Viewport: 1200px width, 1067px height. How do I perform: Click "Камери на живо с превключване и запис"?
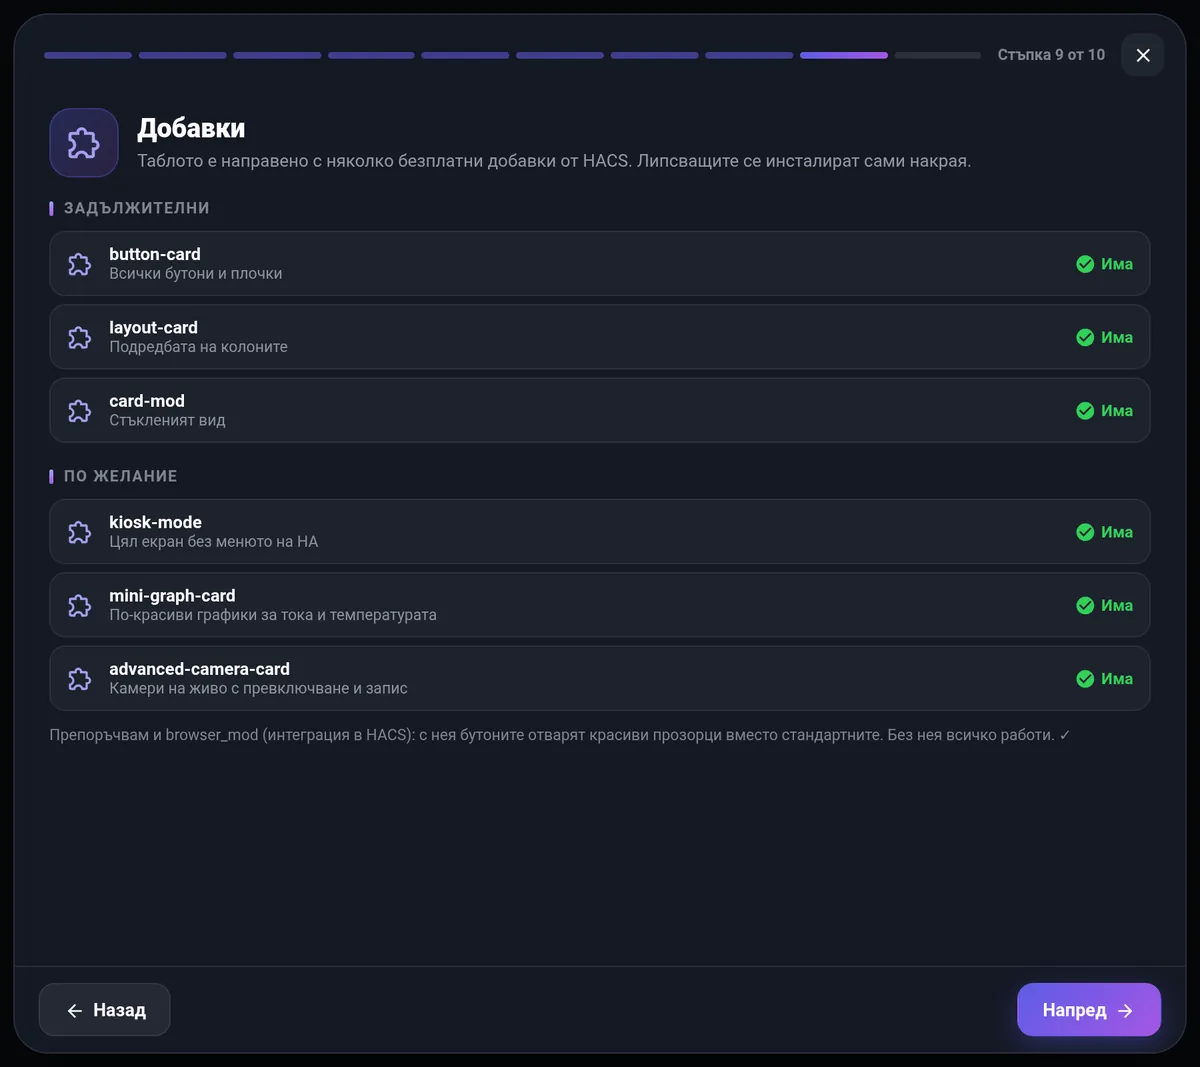tap(258, 689)
